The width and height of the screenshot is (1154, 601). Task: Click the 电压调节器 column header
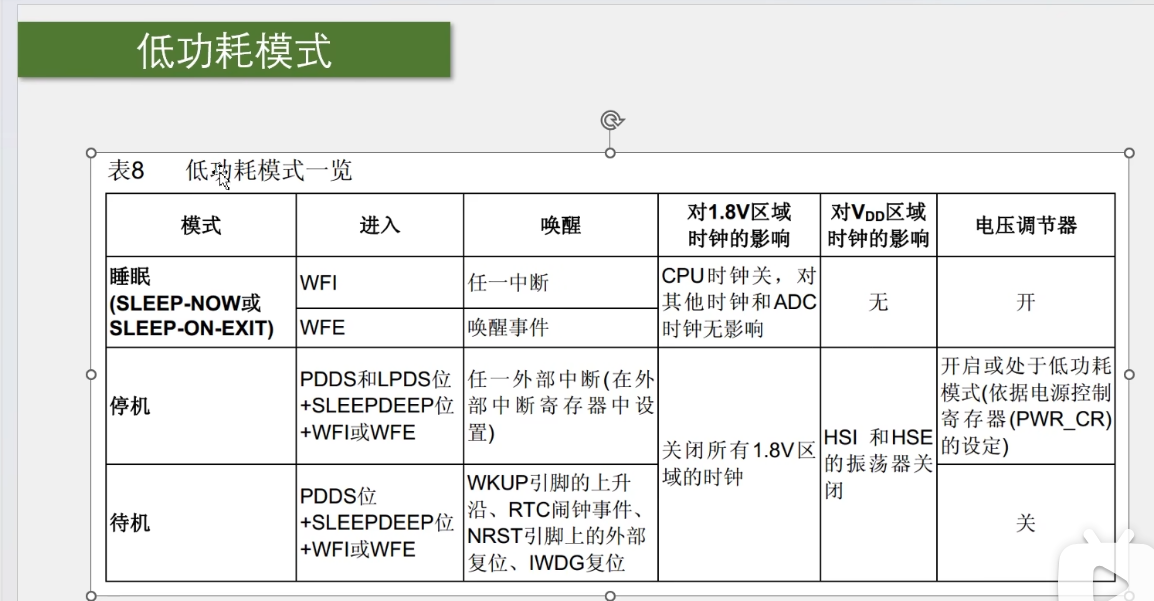coord(1026,225)
